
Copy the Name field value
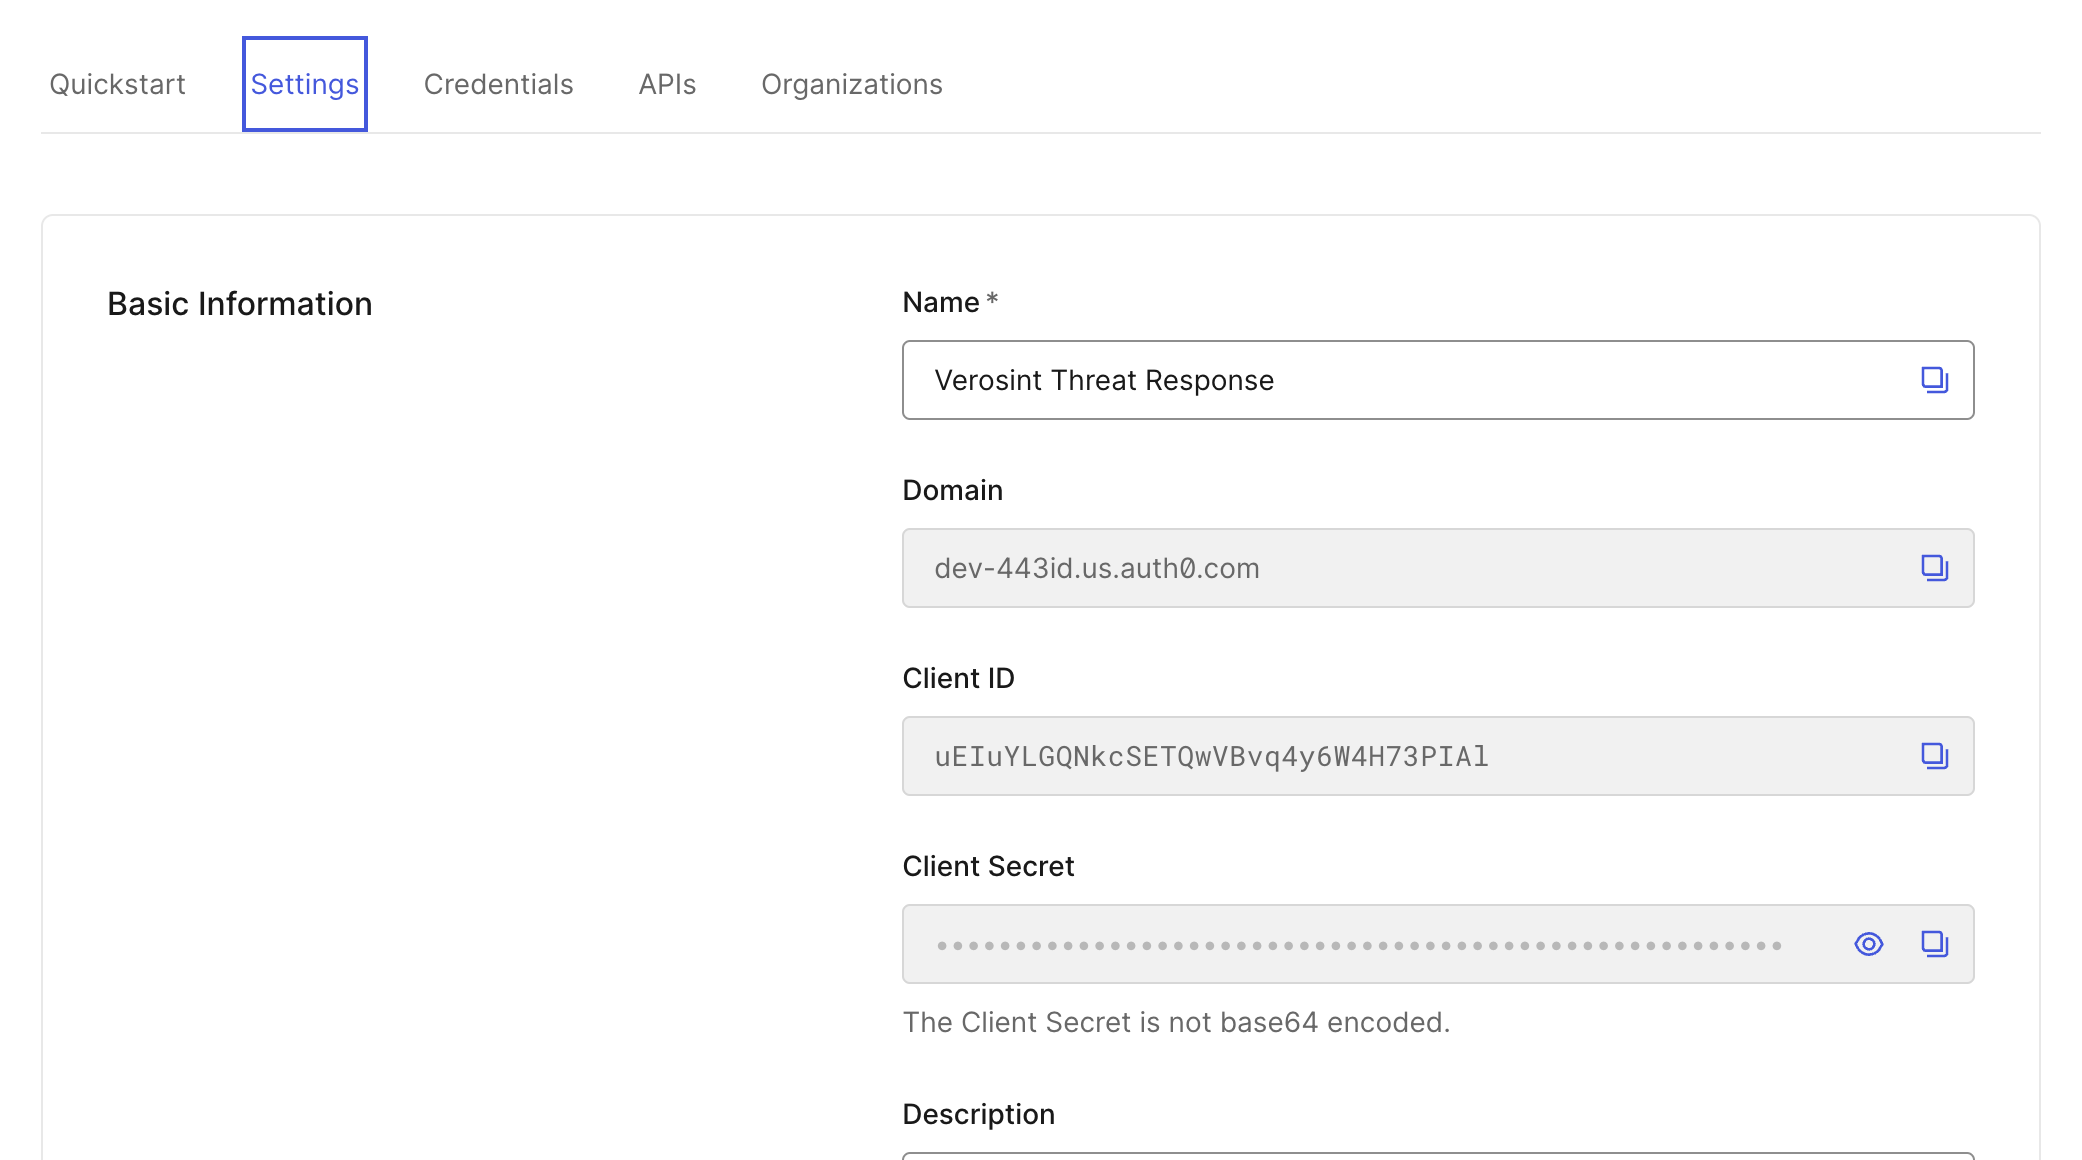point(1934,380)
